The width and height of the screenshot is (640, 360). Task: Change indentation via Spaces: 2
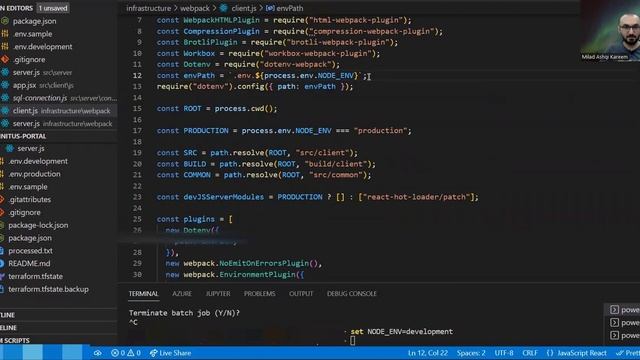pos(471,353)
